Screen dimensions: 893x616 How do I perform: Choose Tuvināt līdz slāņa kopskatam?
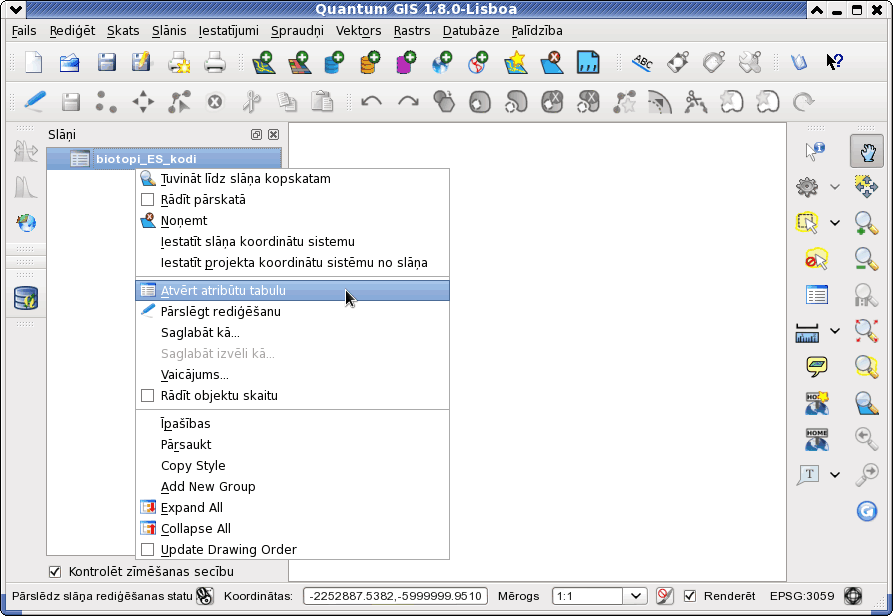[292, 179]
